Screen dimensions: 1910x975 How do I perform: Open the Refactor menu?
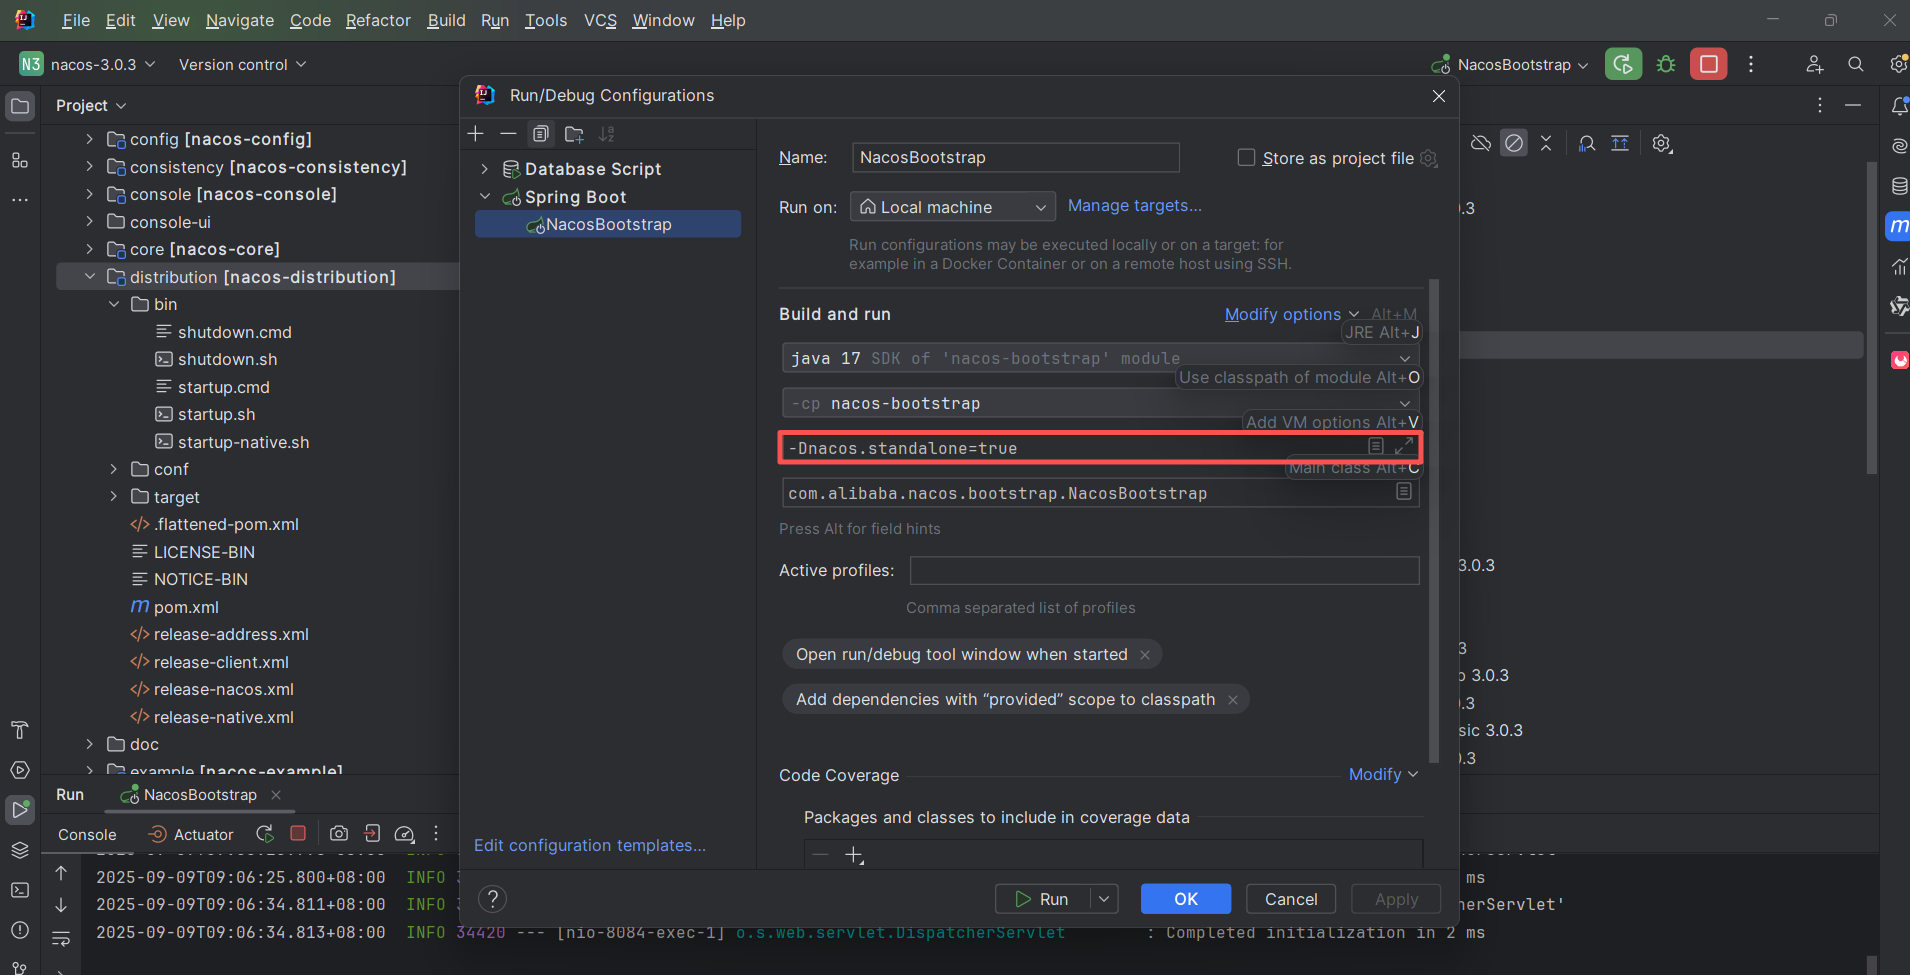coord(378,20)
